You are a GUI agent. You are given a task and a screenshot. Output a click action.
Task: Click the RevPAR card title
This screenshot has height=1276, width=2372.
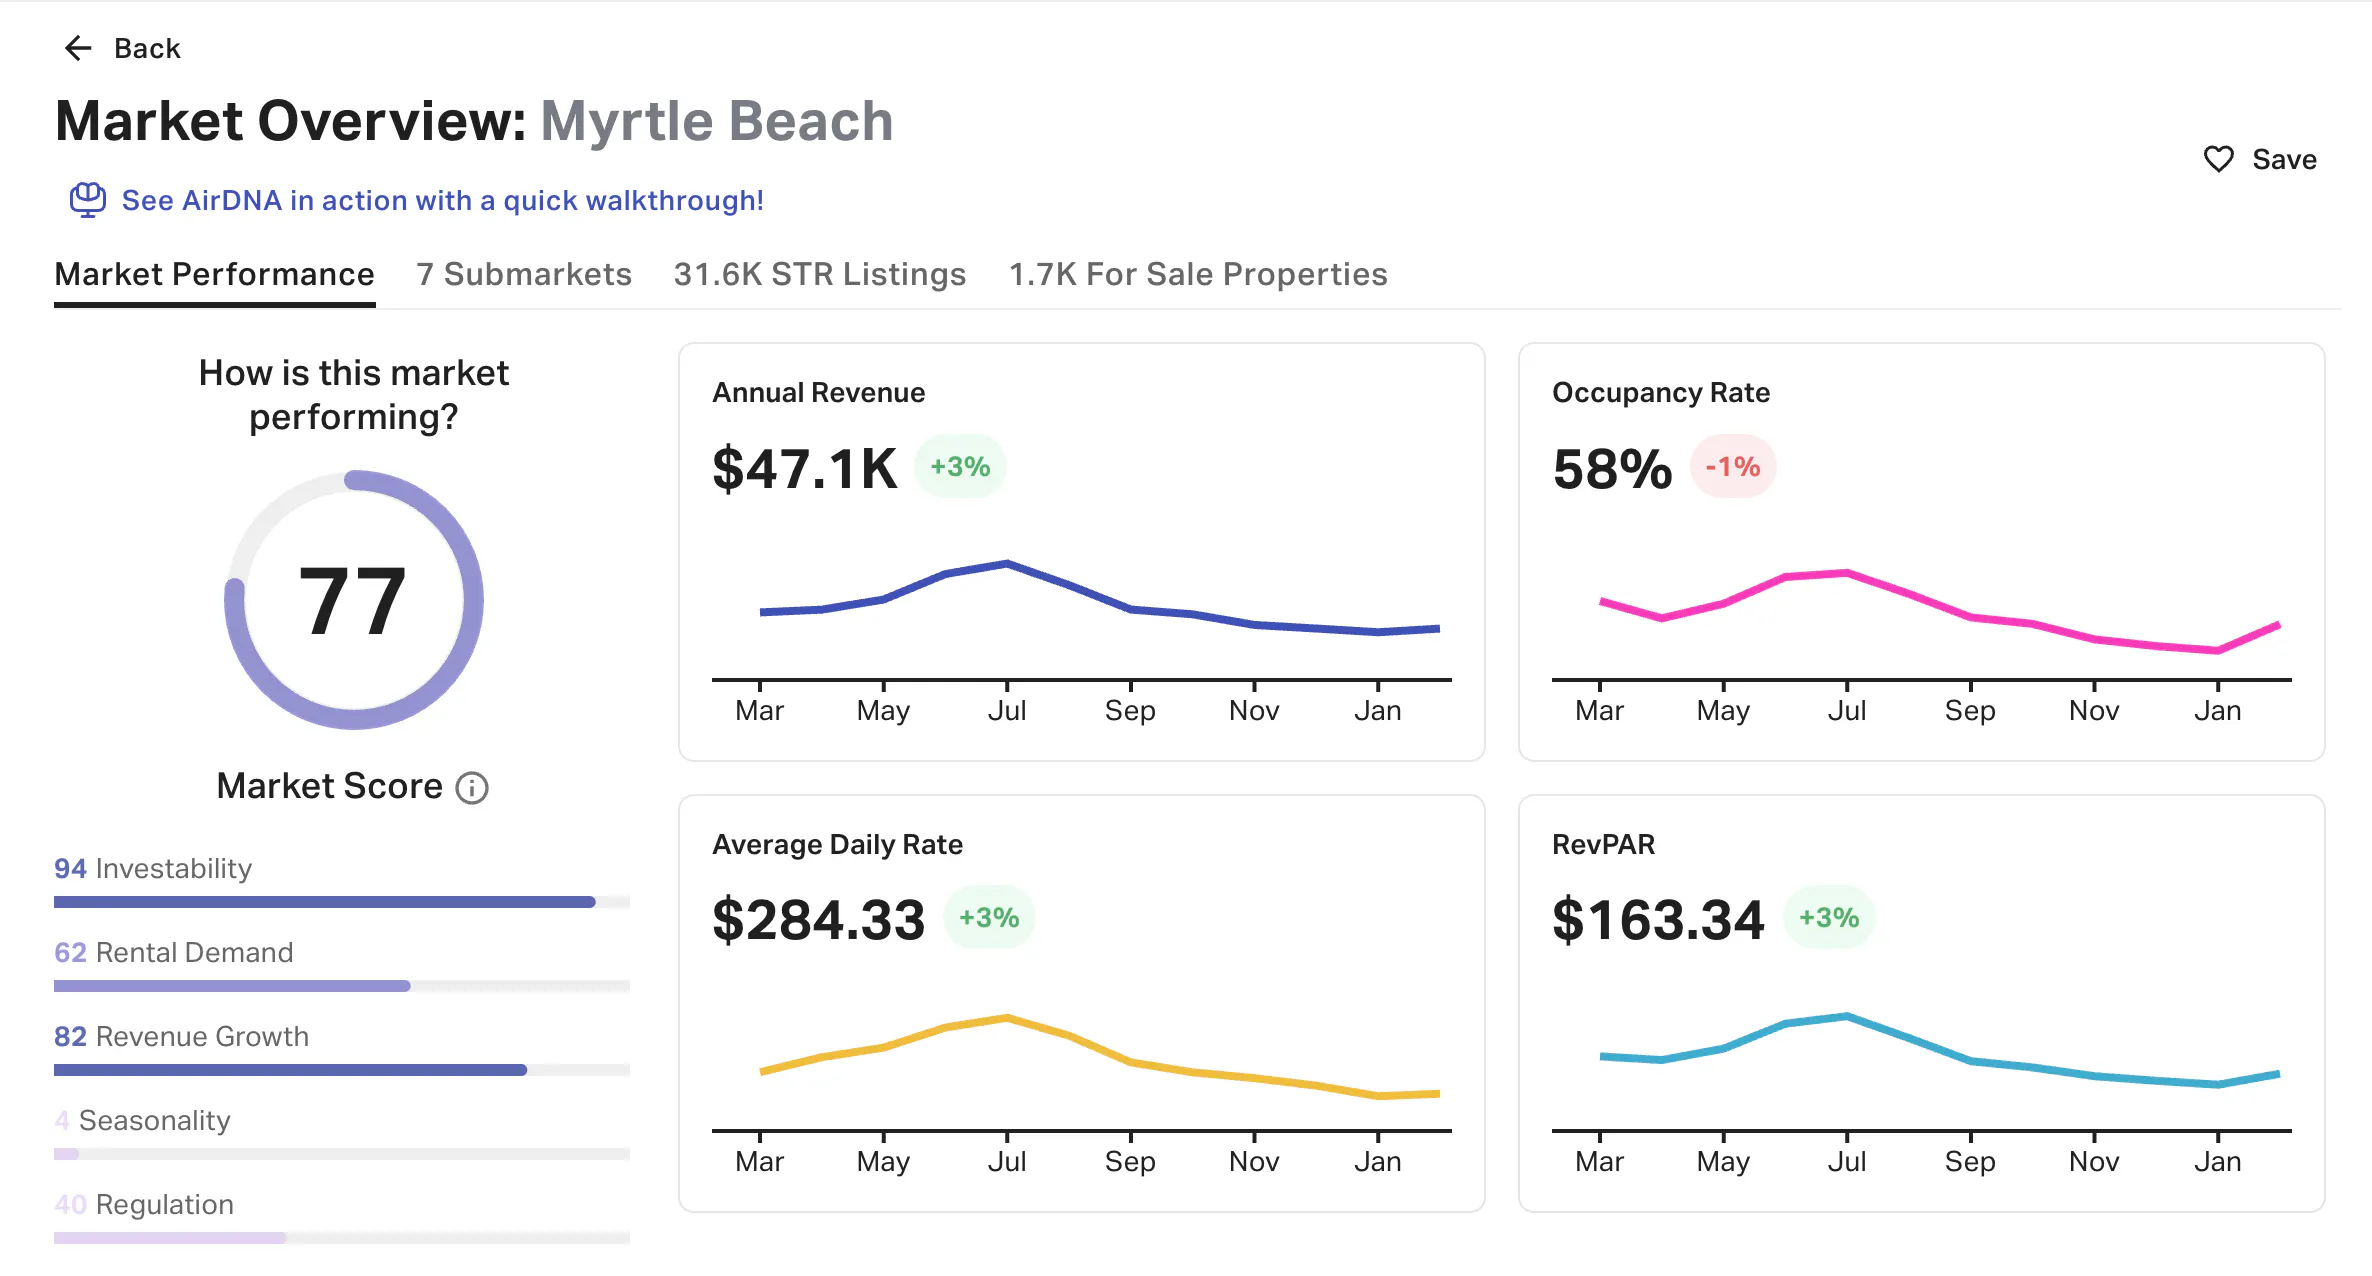click(x=1603, y=844)
